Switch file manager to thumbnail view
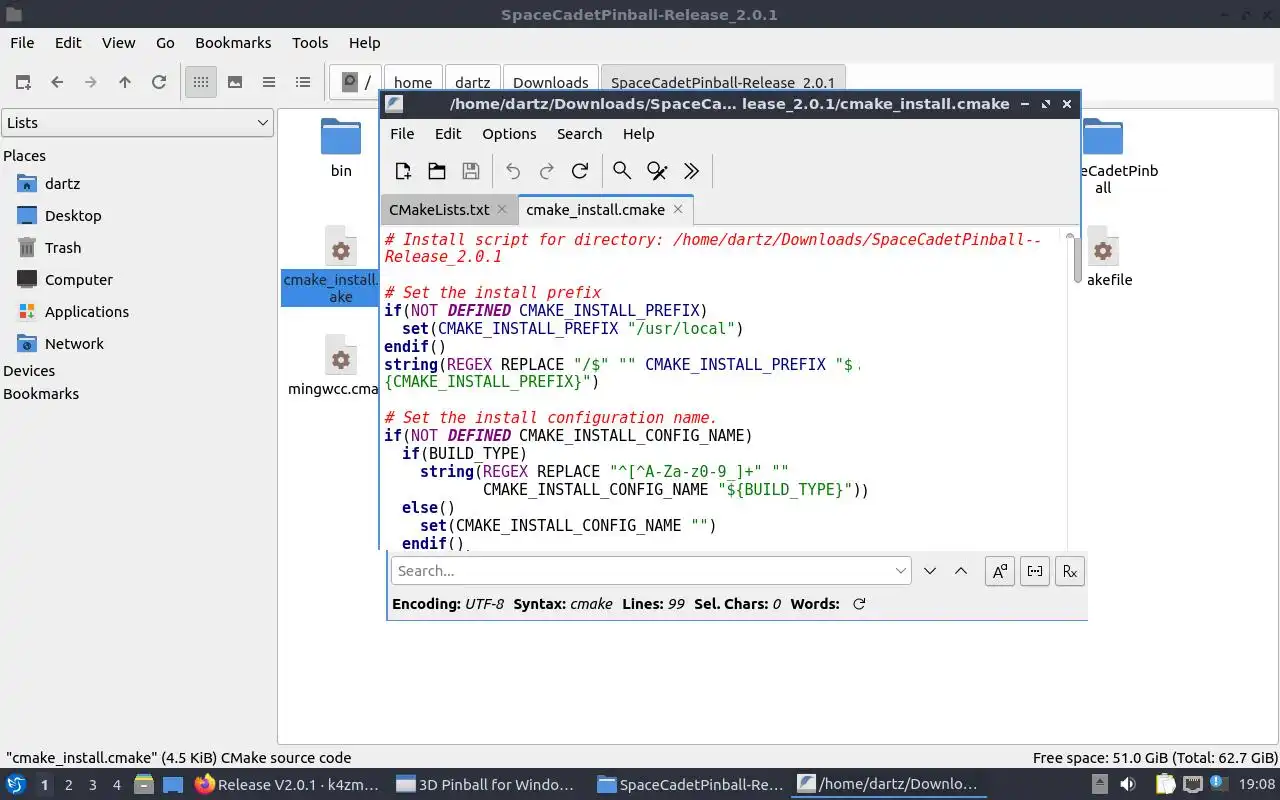This screenshot has width=1280, height=800. pos(235,82)
